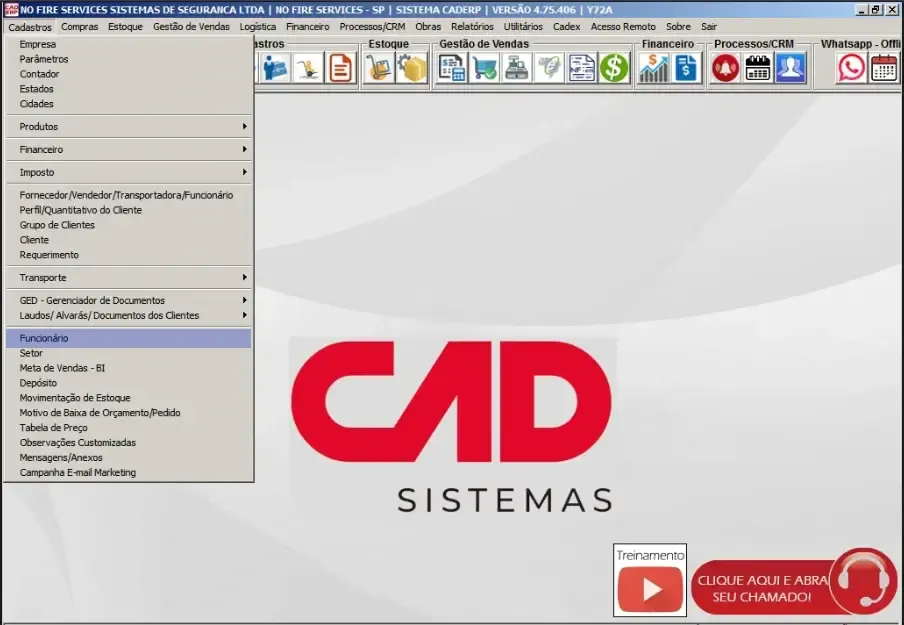Open the blue contacts icon in Processos/CRM
Viewport: 904px width, 625px height.
click(790, 68)
